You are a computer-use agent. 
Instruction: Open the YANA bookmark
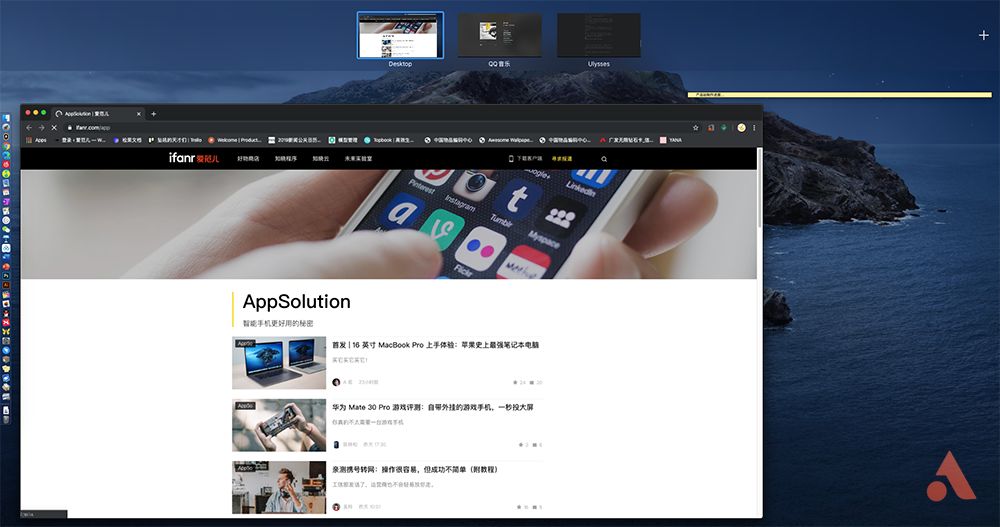671,140
